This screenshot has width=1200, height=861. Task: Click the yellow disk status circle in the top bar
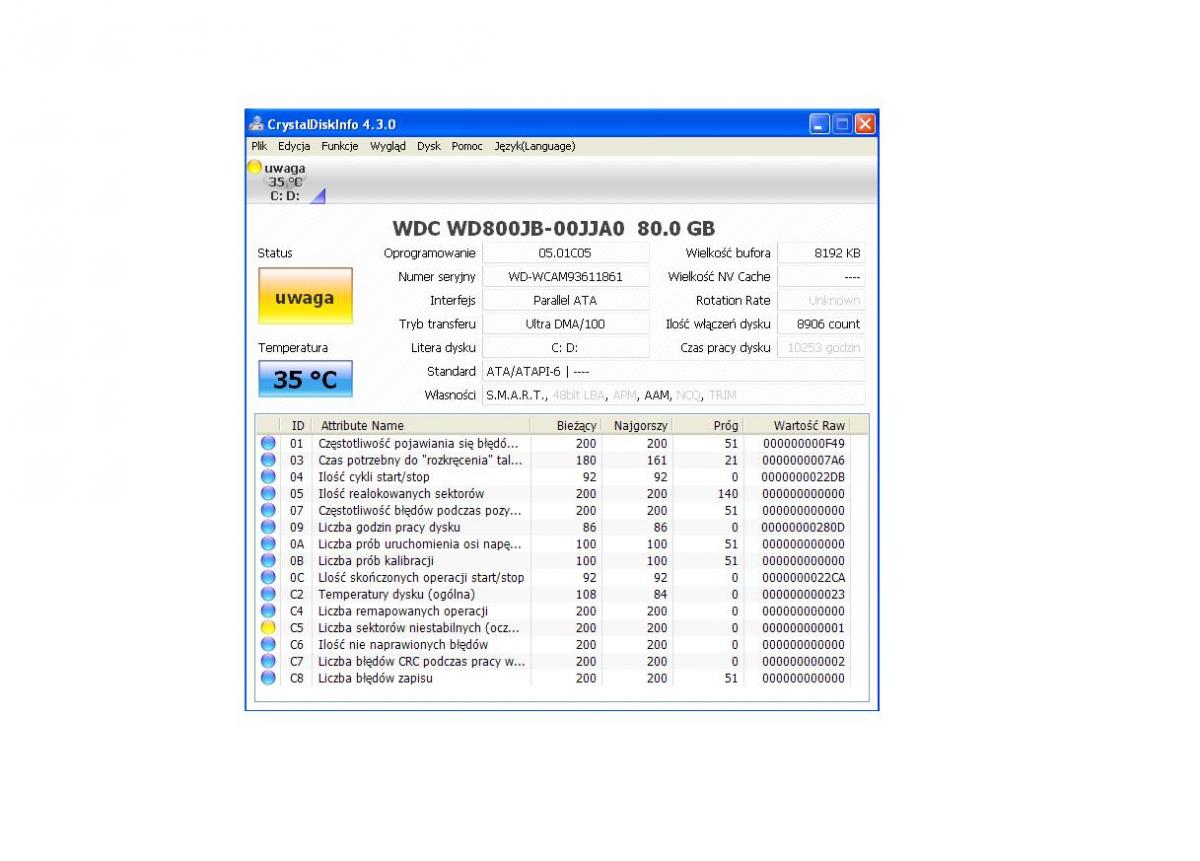point(255,168)
